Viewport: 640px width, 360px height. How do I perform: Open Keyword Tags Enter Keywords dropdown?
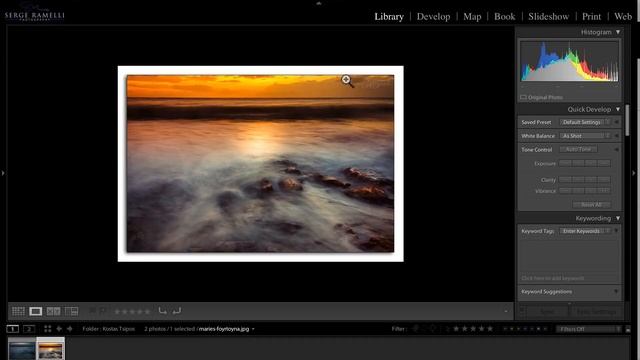585,231
